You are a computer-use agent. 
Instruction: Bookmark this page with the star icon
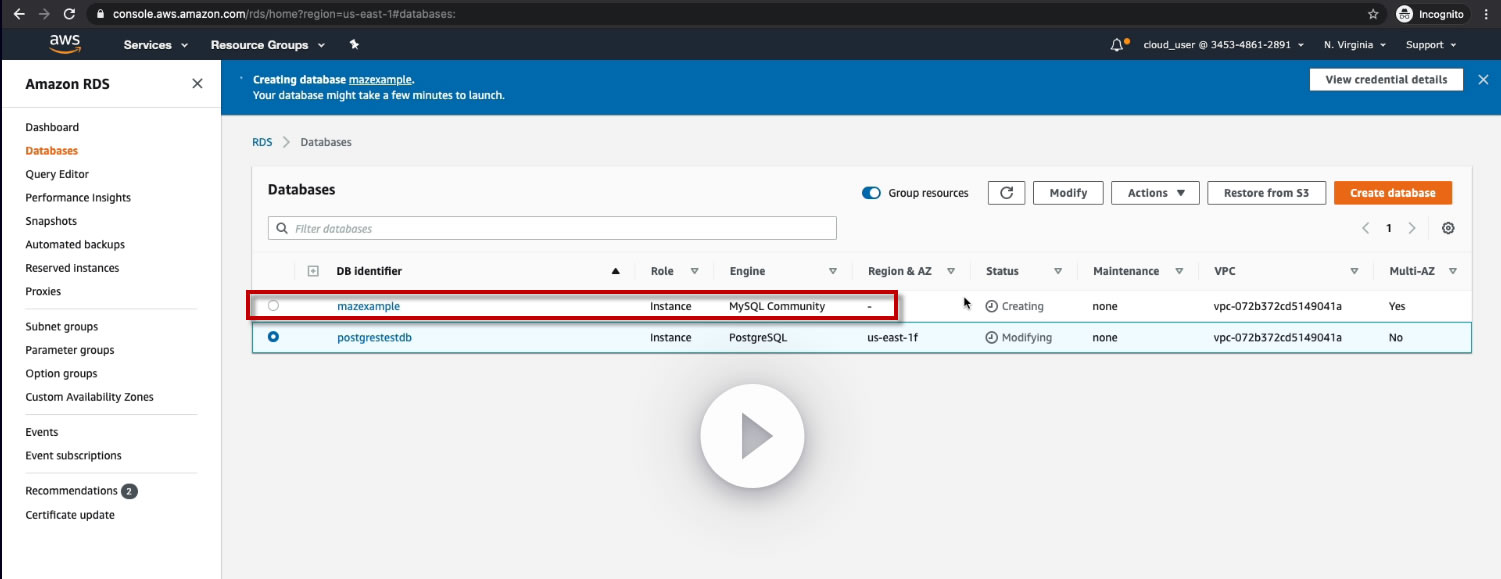coord(1373,14)
